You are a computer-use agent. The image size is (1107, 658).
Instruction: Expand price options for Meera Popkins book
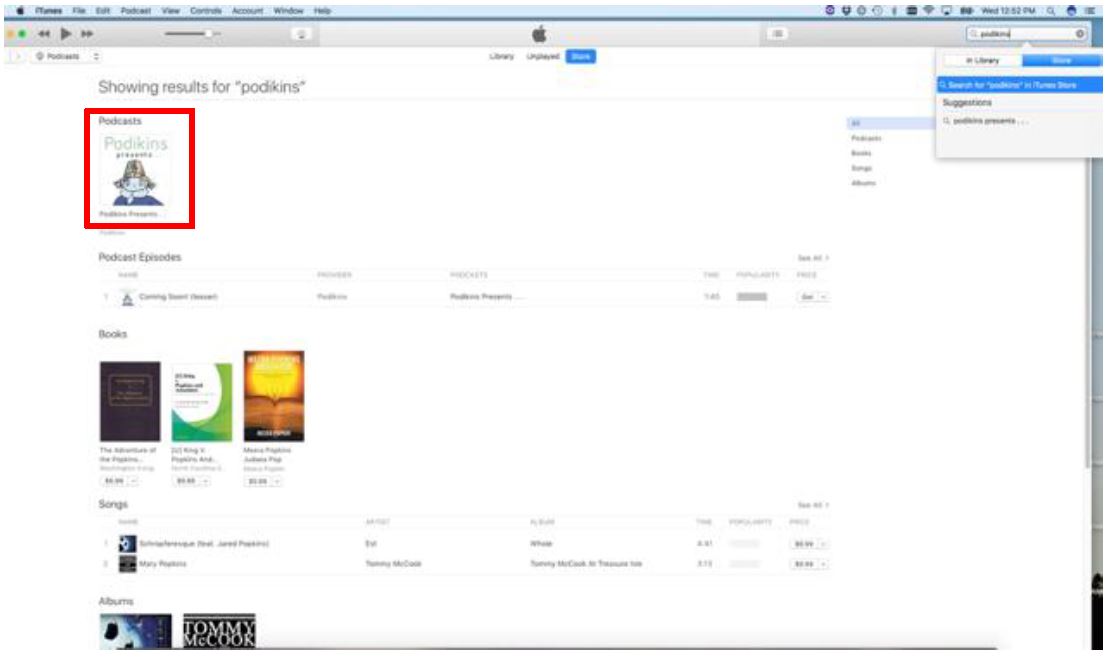(x=277, y=481)
